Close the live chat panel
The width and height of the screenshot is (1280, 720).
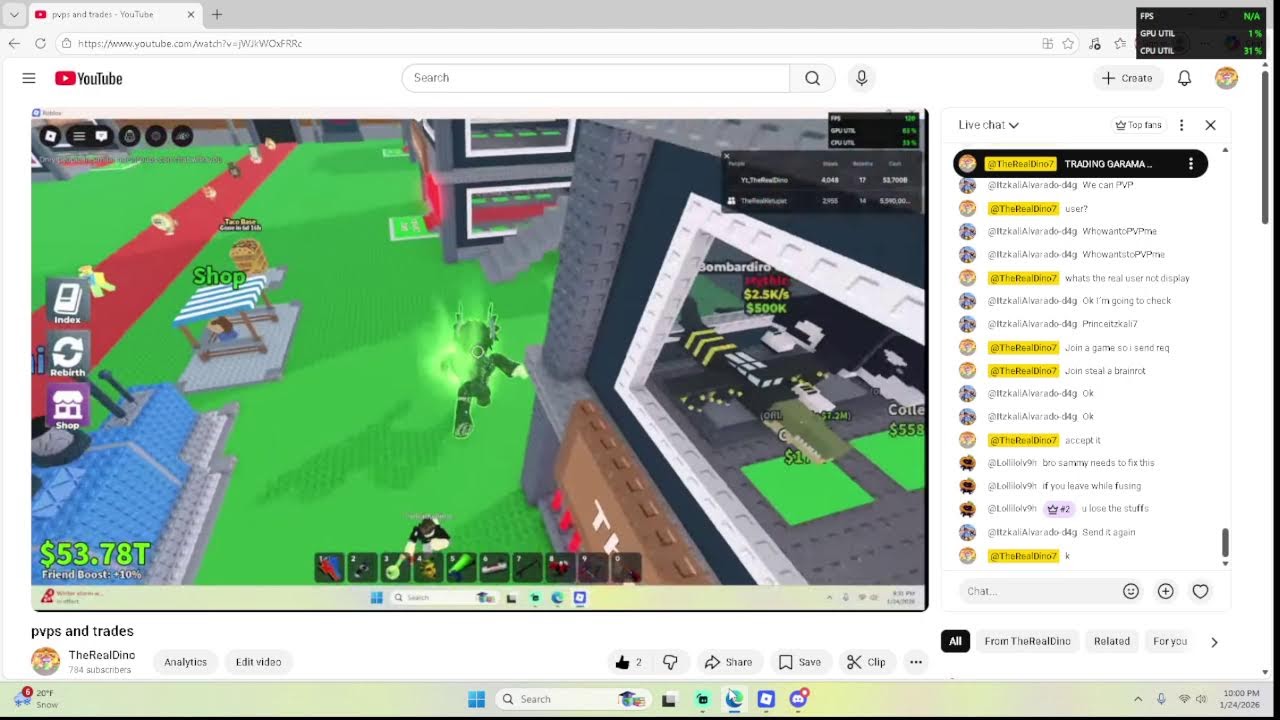tap(1210, 125)
